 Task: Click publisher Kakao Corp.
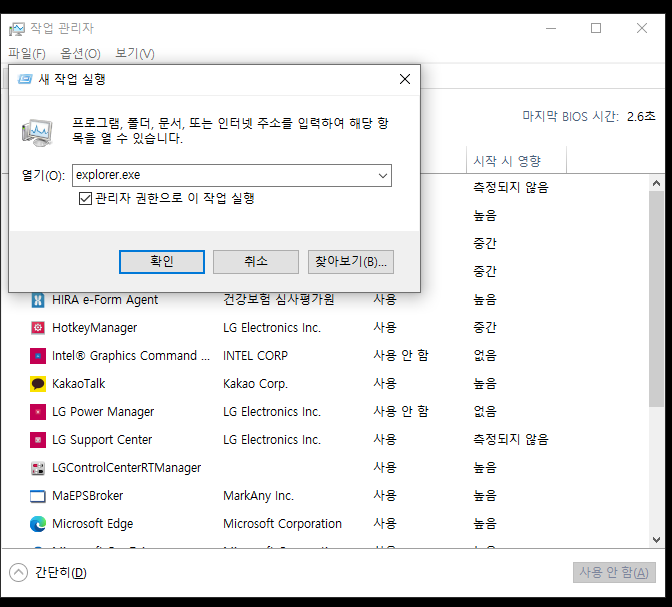(255, 384)
